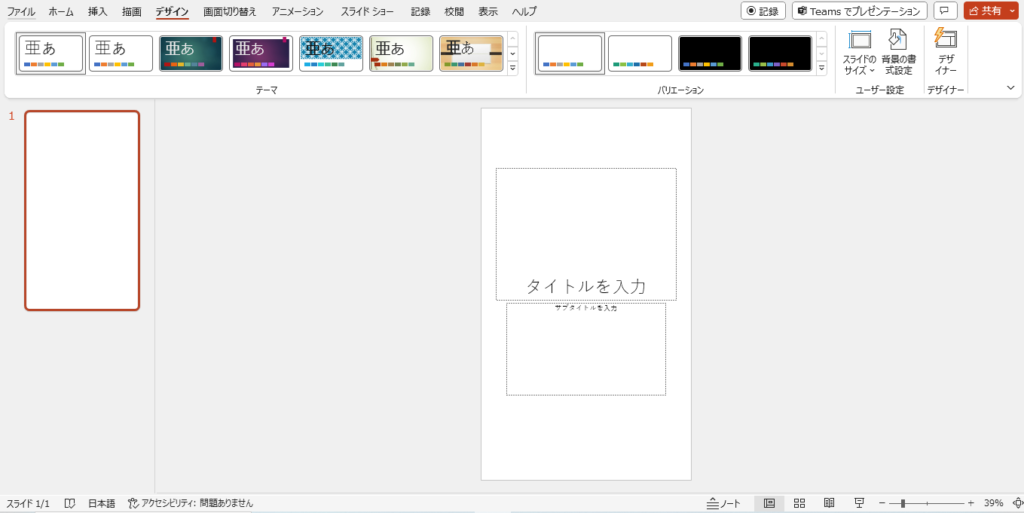The width and height of the screenshot is (1024, 513).
Task: Select slide 1 thumbnail
Action: point(82,210)
